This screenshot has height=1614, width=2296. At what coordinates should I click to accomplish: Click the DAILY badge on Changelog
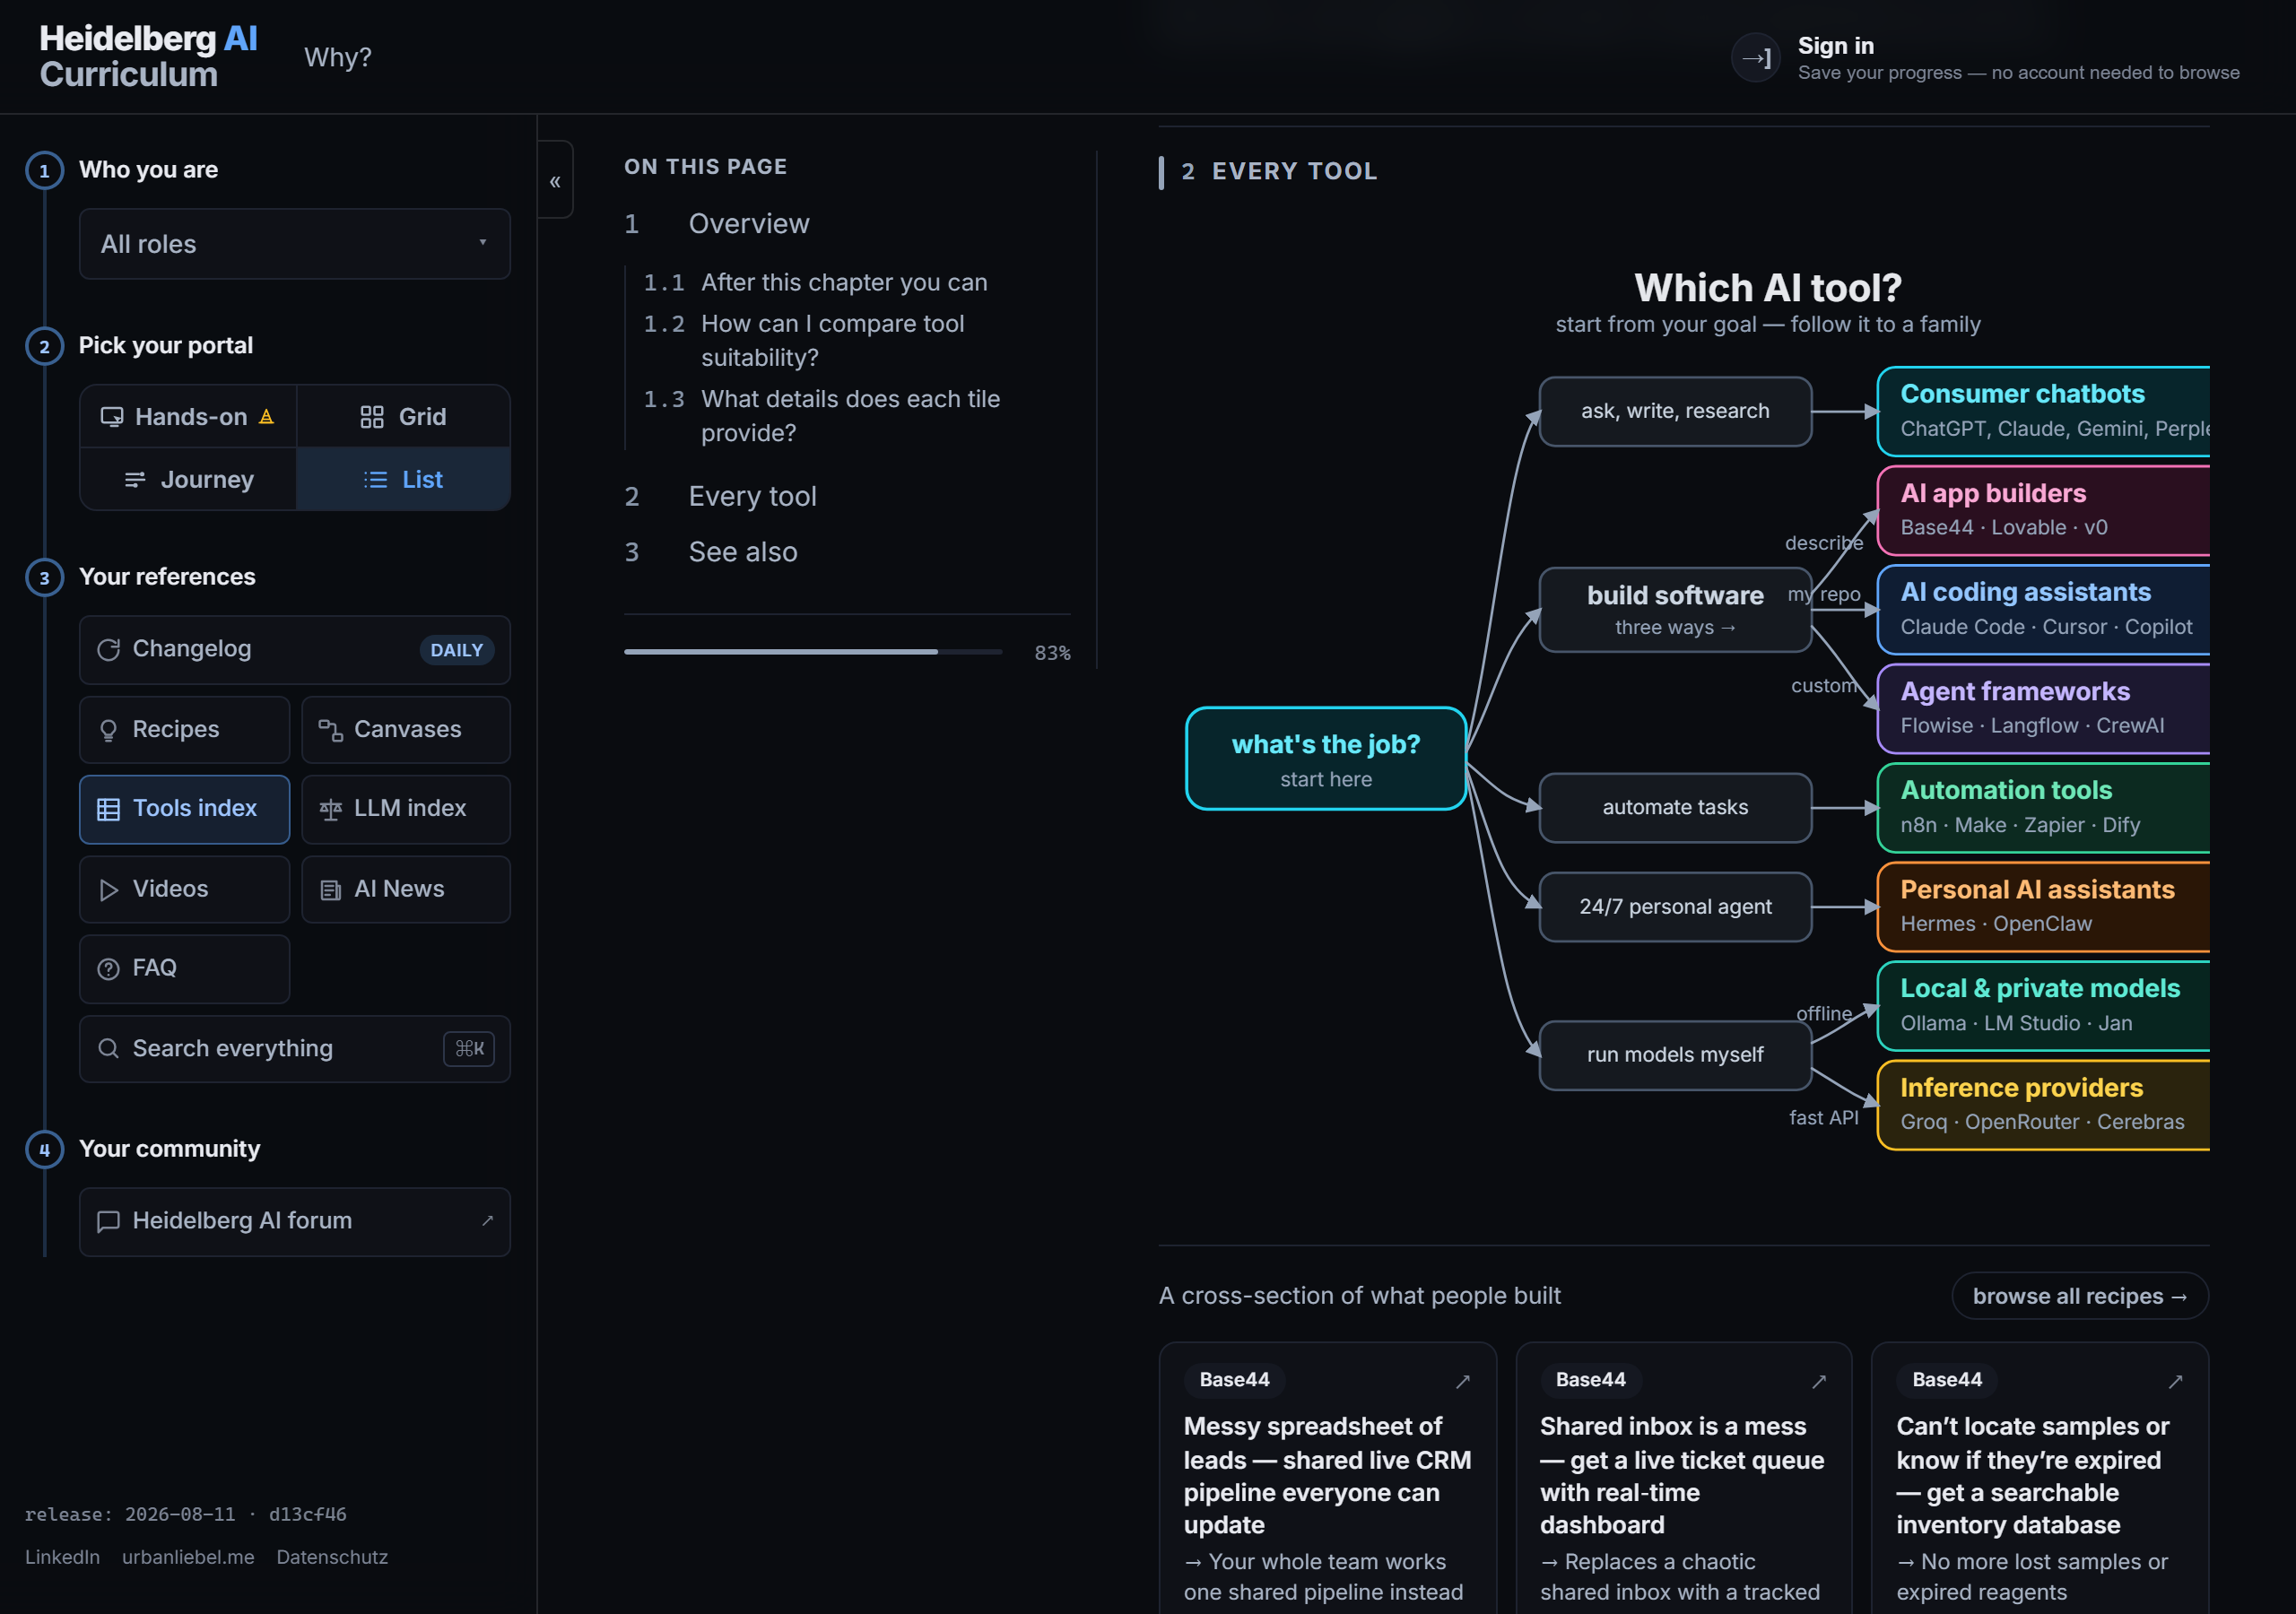click(x=456, y=650)
